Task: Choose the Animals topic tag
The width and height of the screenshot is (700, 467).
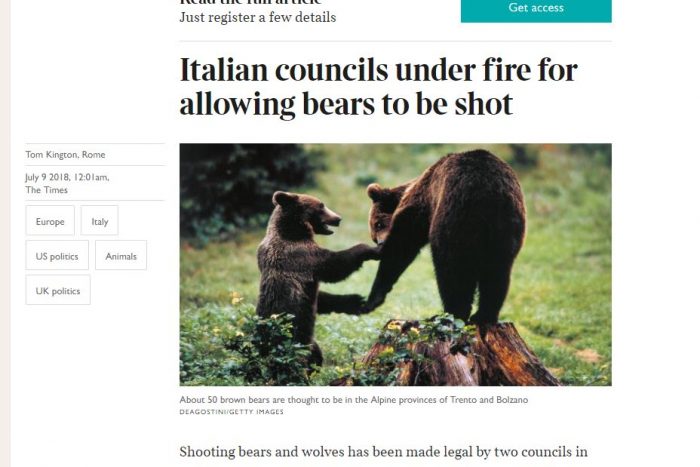Action: point(121,255)
